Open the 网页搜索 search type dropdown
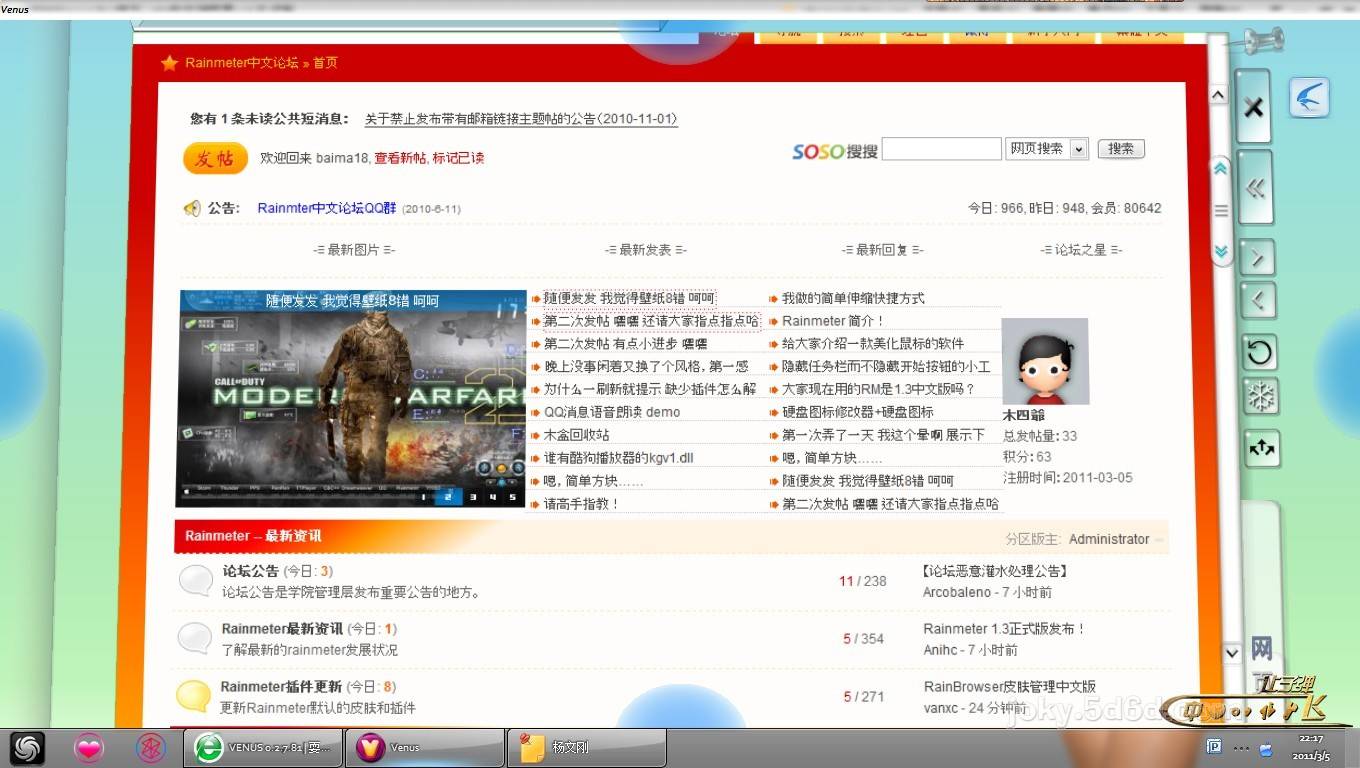 (1046, 149)
